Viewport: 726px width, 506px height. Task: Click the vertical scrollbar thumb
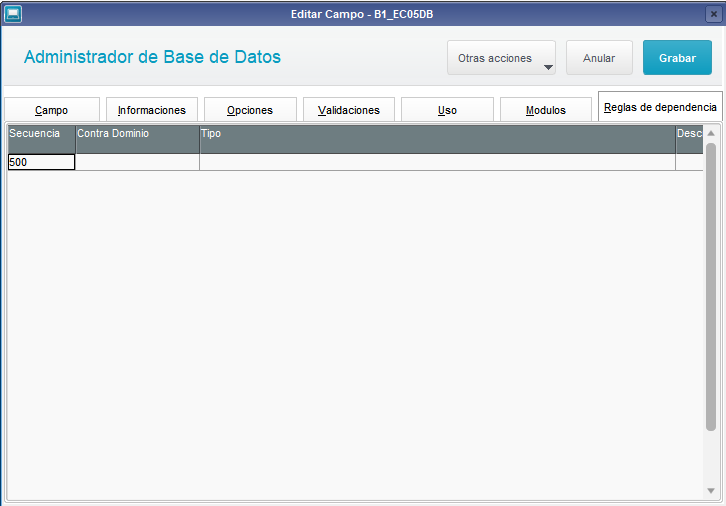711,287
